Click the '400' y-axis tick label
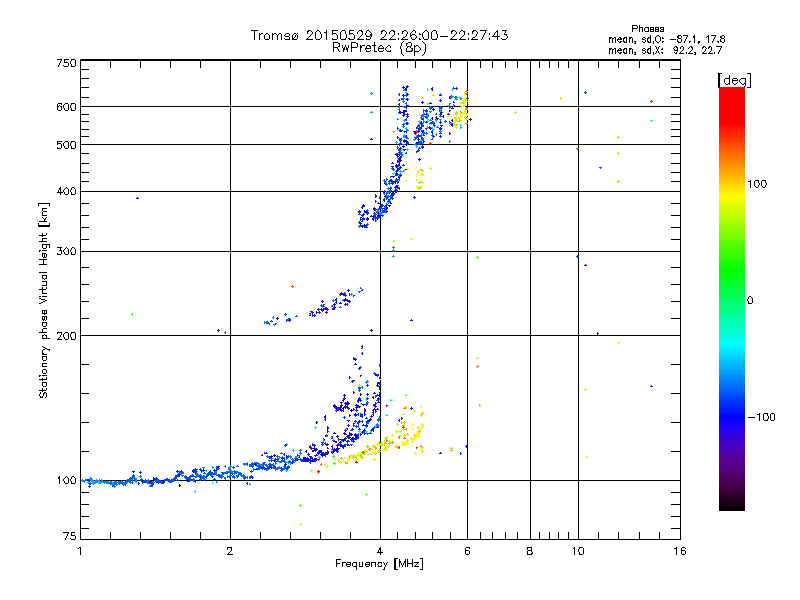Screen dimensions: 800x600 point(67,191)
